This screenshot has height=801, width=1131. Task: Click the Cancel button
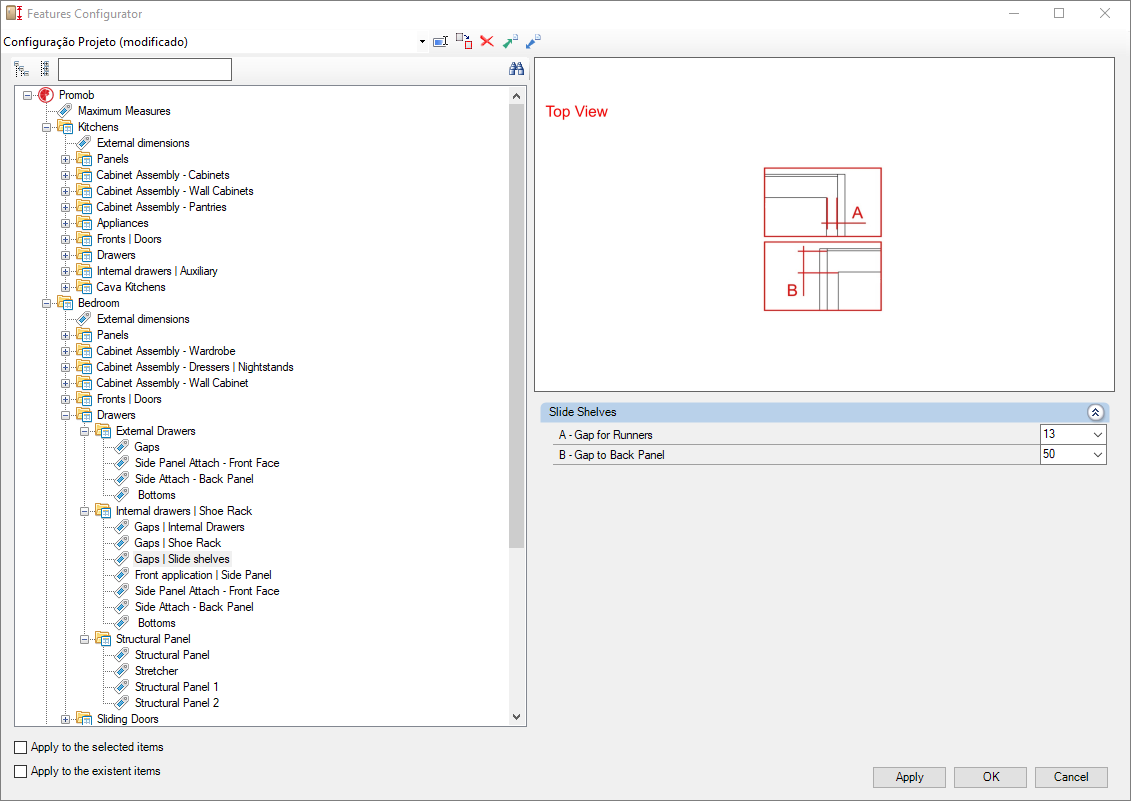click(x=1070, y=777)
